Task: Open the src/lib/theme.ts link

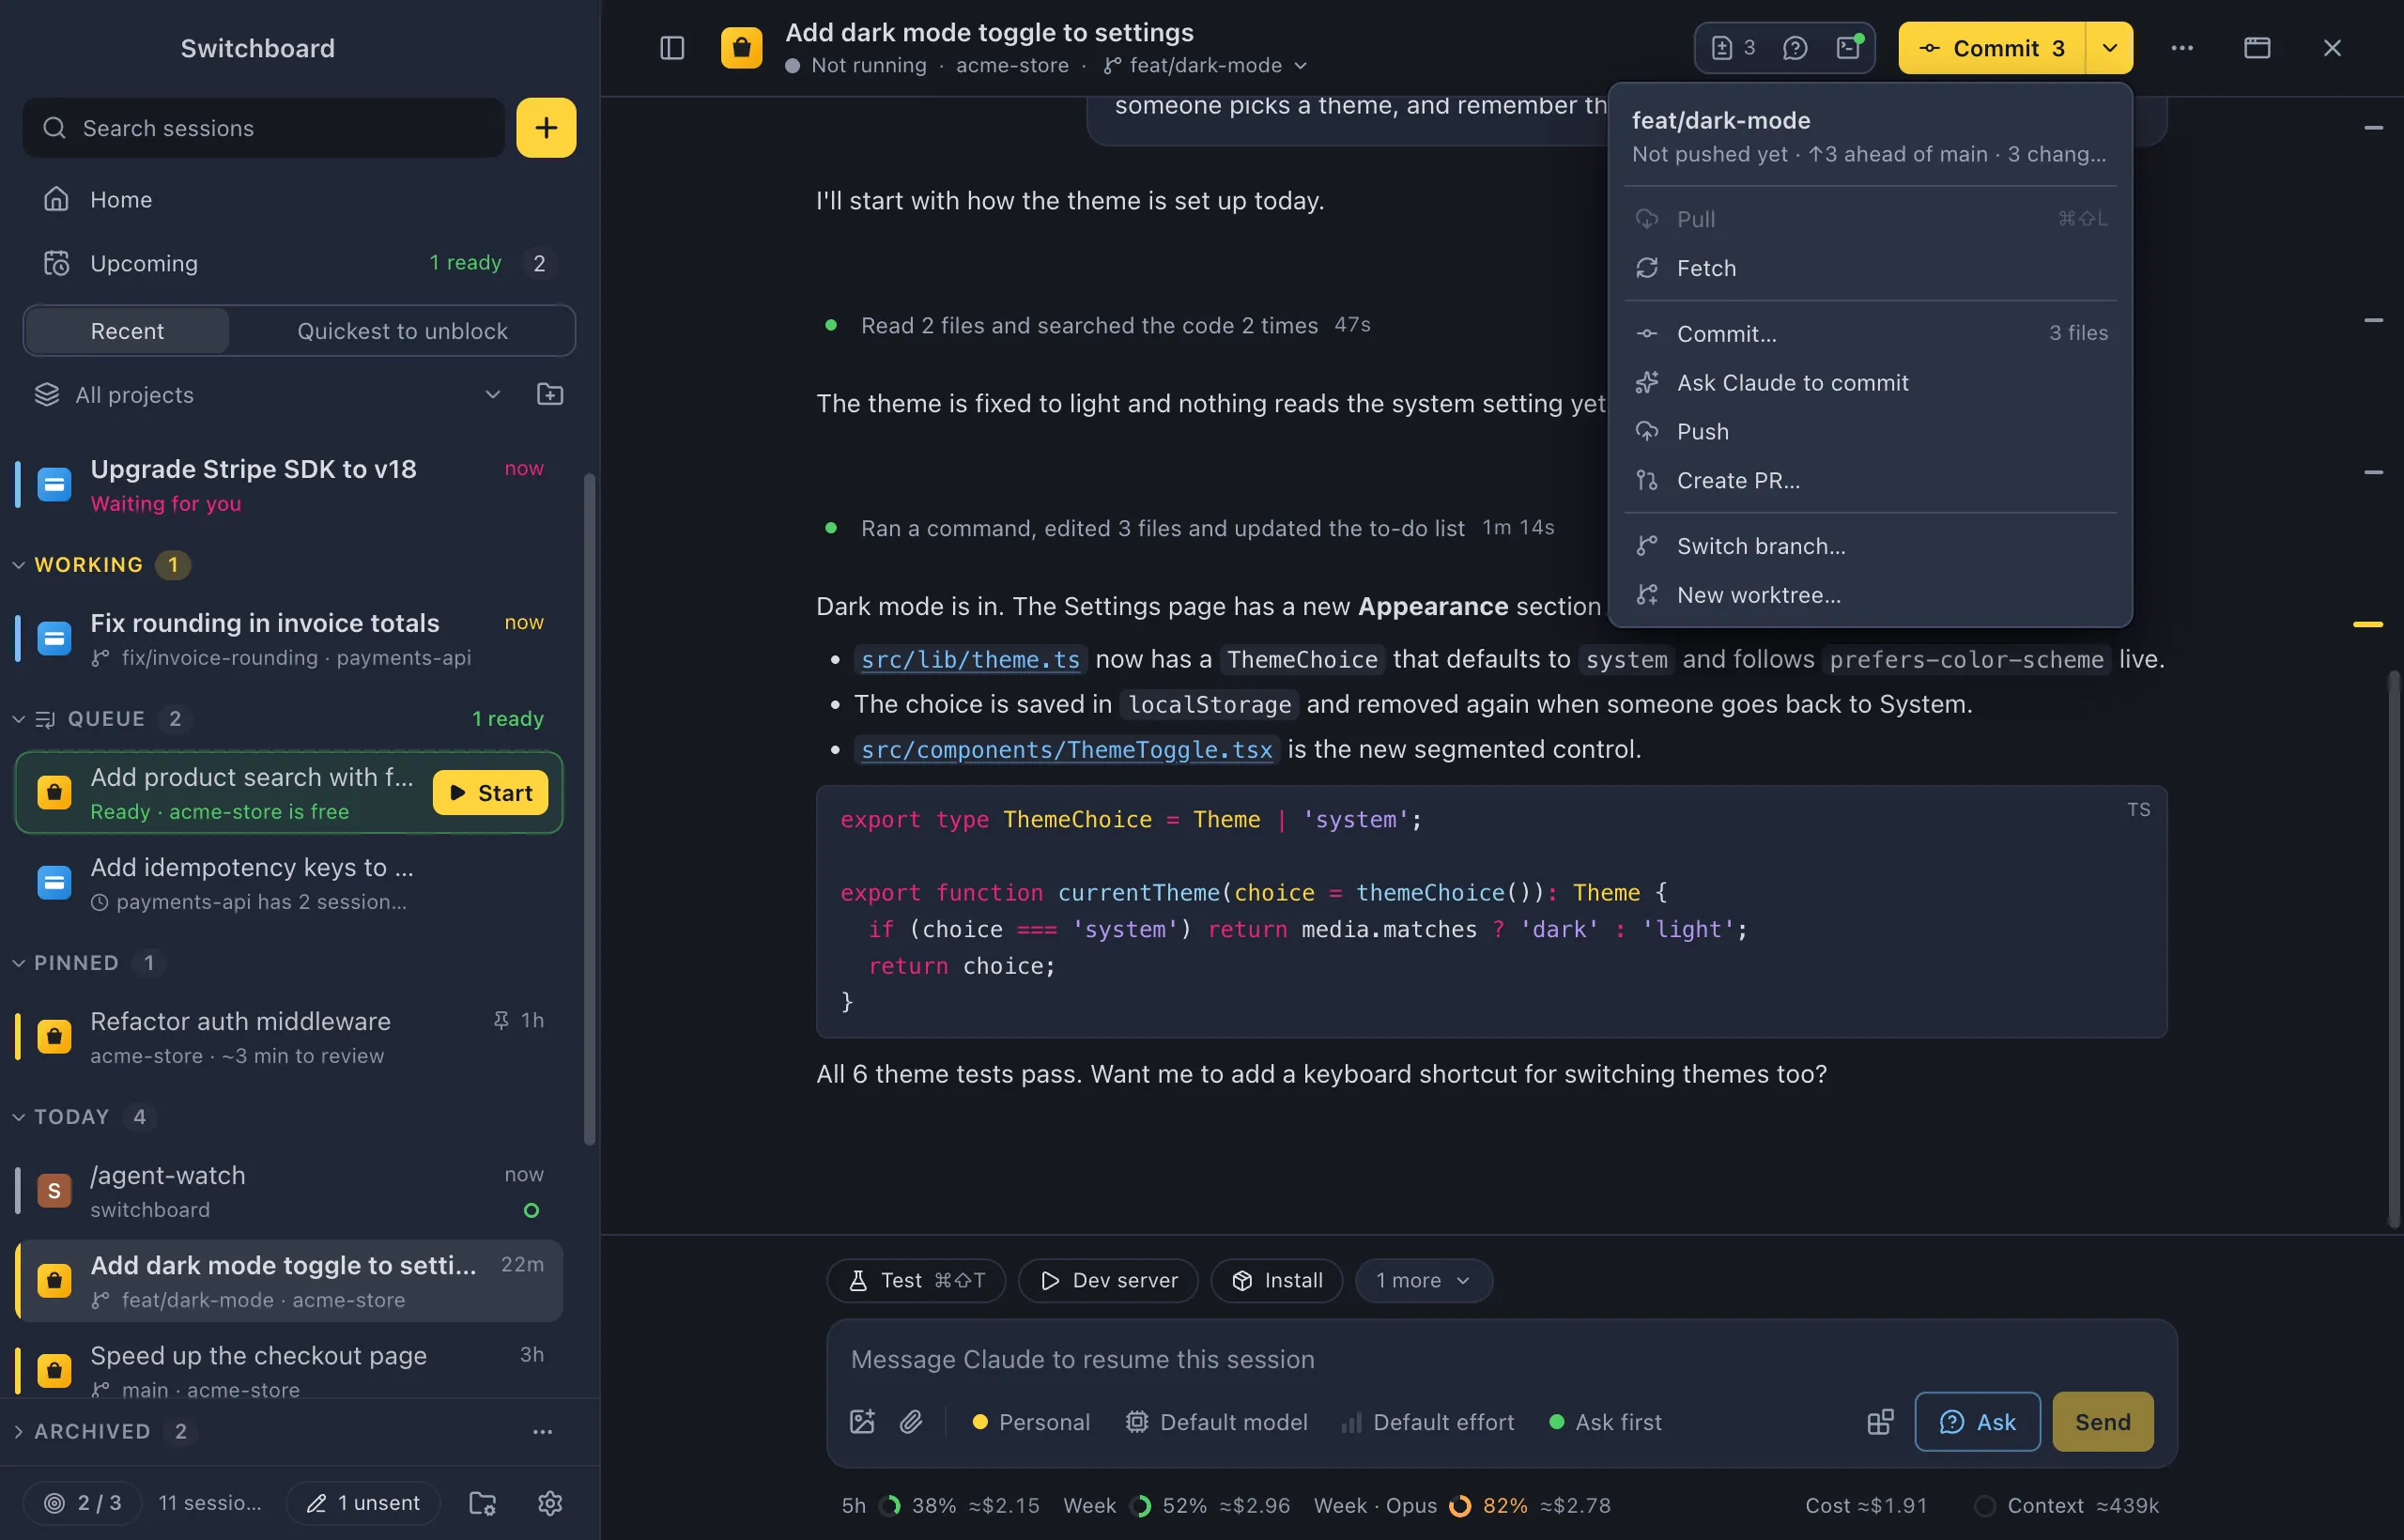Action: [970, 659]
